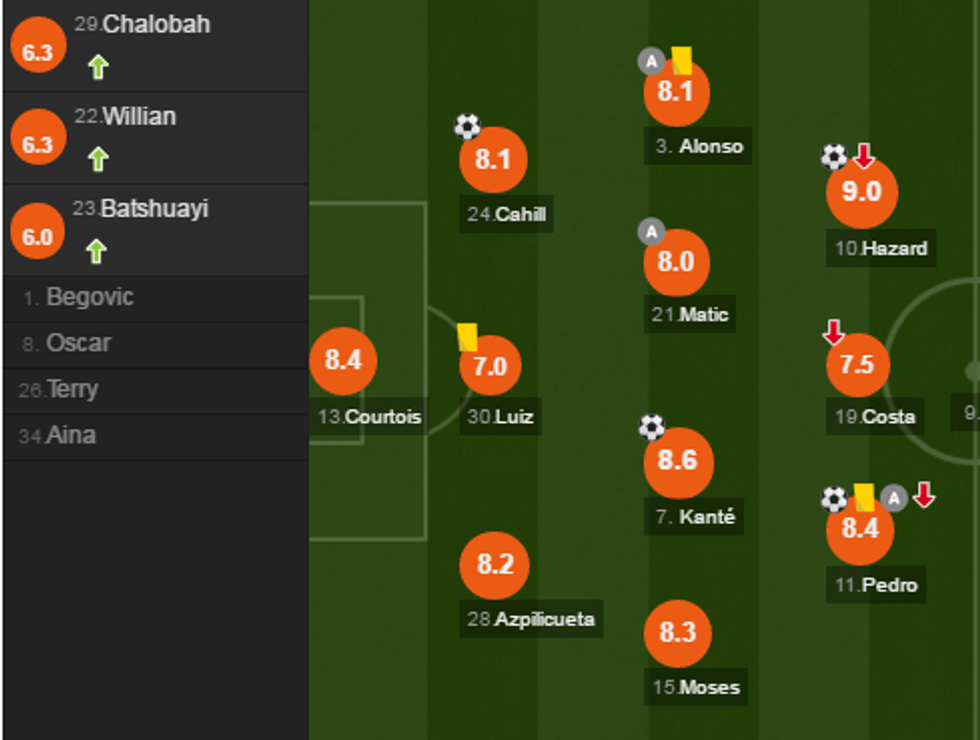Click the assist badge above Matic

tap(650, 231)
